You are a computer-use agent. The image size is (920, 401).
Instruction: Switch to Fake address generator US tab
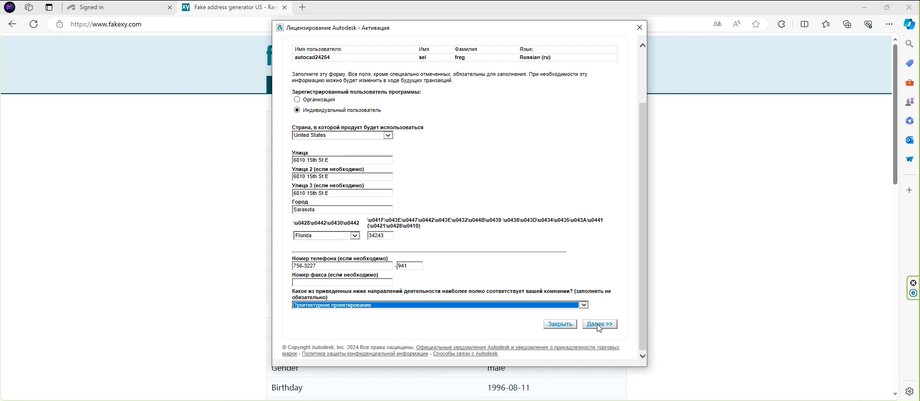234,8
